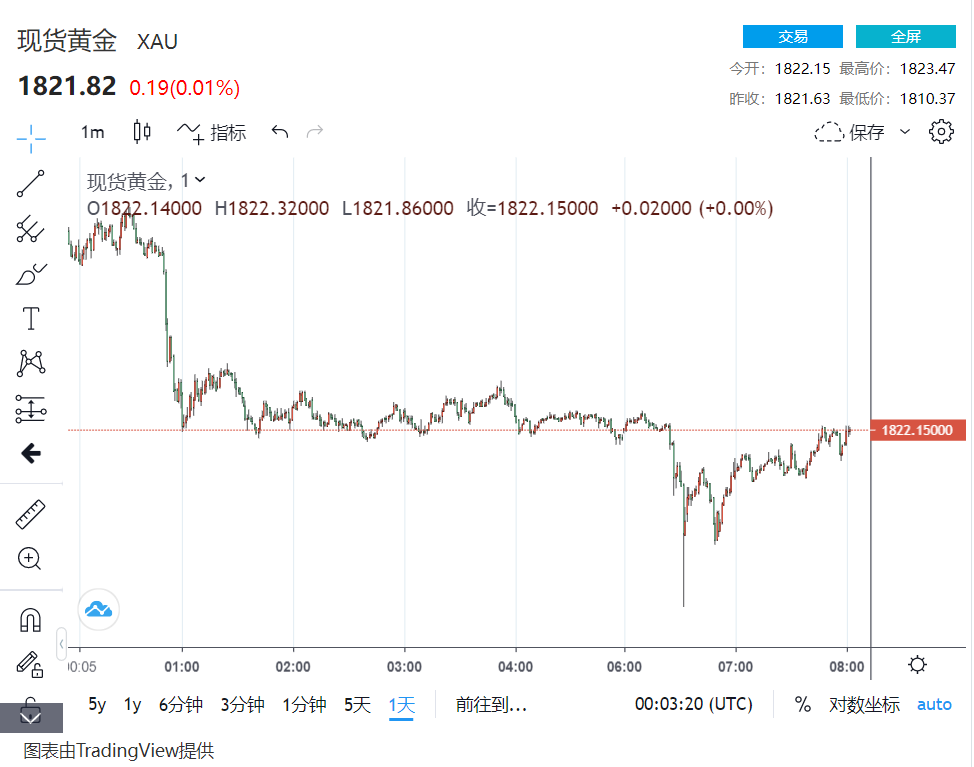
Task: Toggle magnet mode for drawing
Action: (x=31, y=621)
